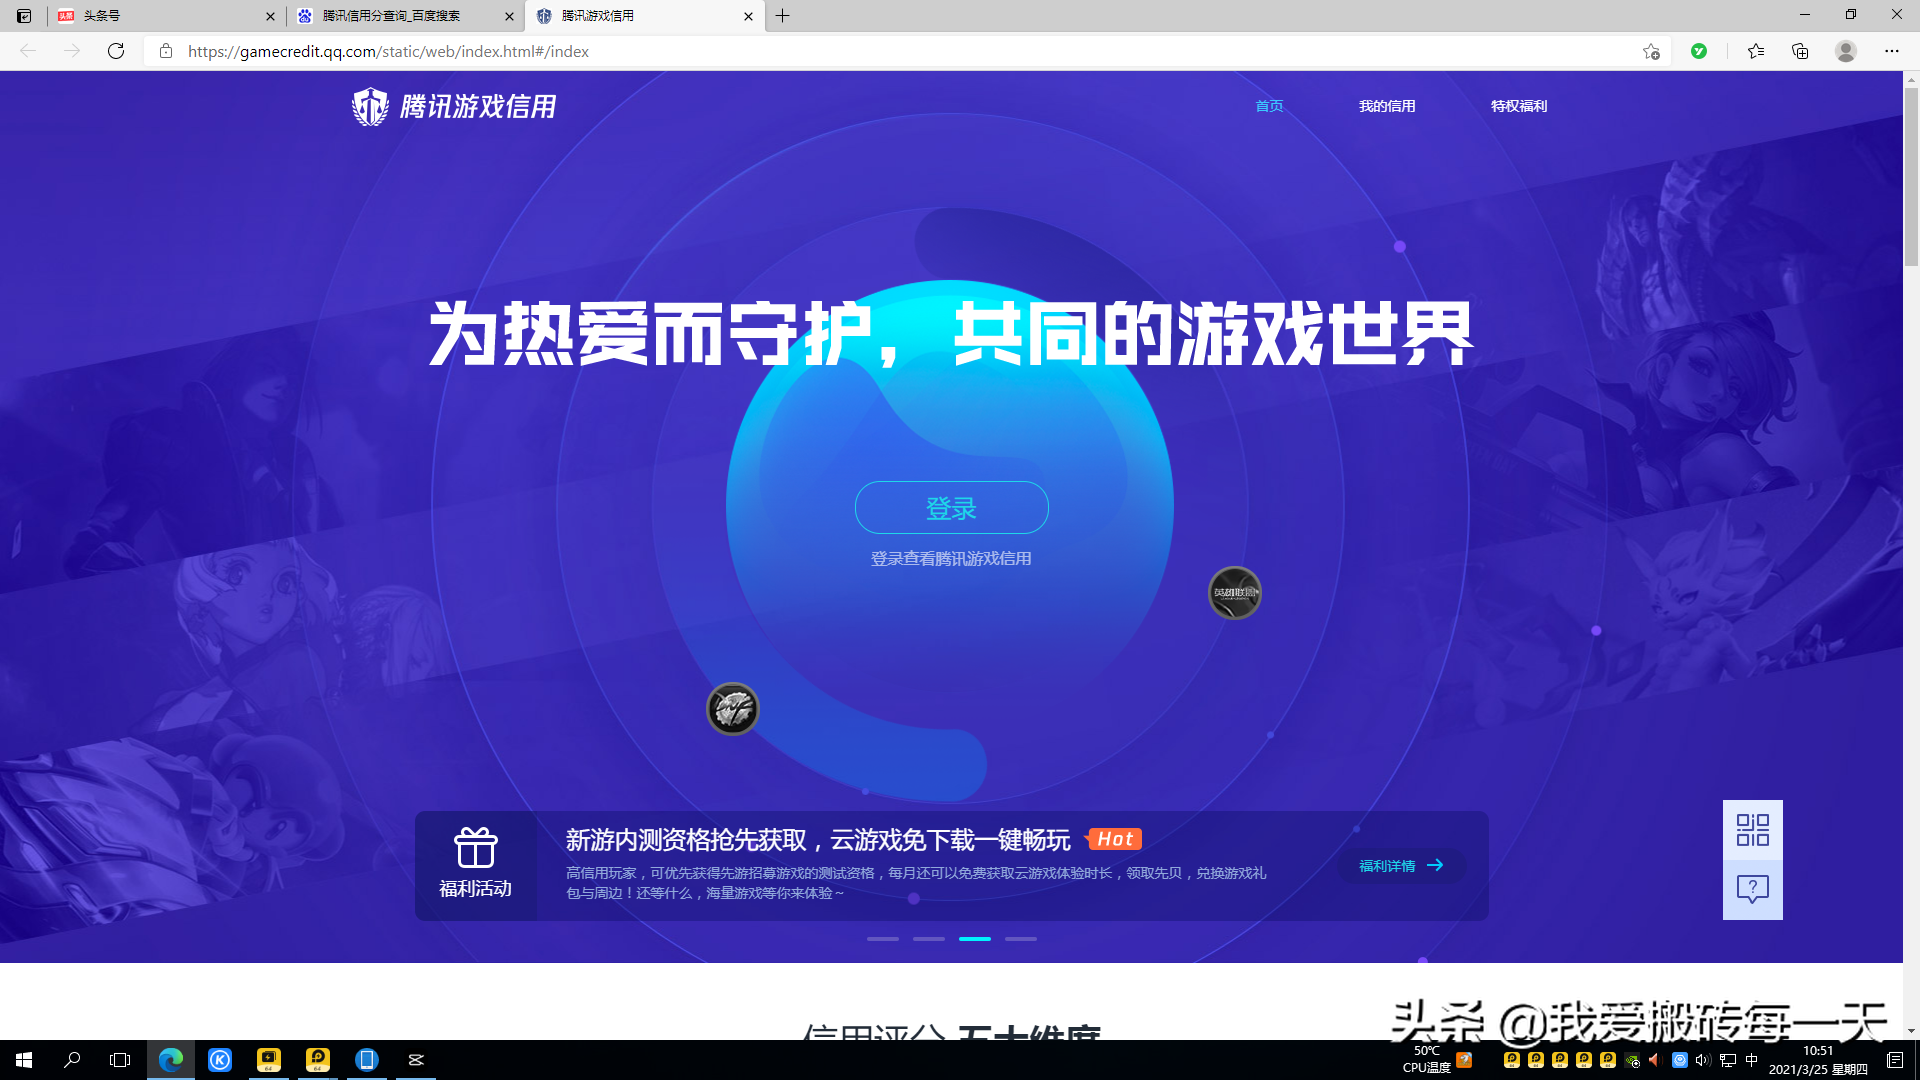Click 福利详情 arrow link
Viewport: 1920px width, 1080px height.
[1401, 866]
